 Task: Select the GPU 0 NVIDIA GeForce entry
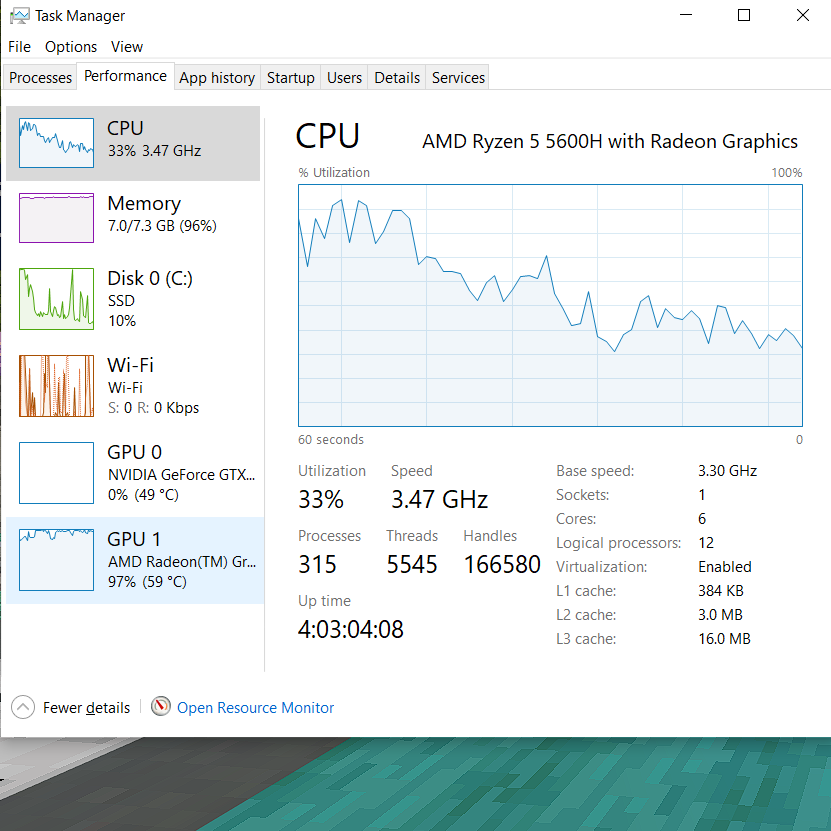pyautogui.click(x=134, y=473)
